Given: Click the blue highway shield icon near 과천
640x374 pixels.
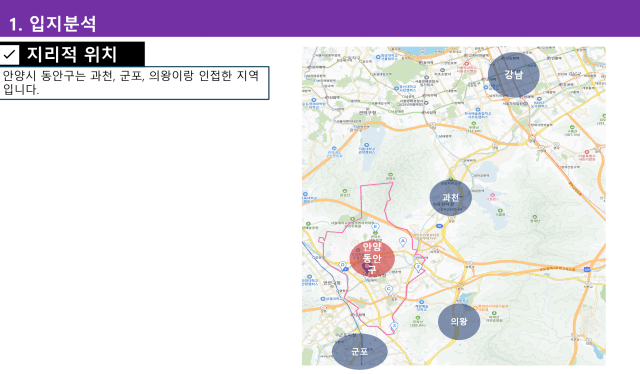Looking at the screenshot, I should pyautogui.click(x=440, y=226).
